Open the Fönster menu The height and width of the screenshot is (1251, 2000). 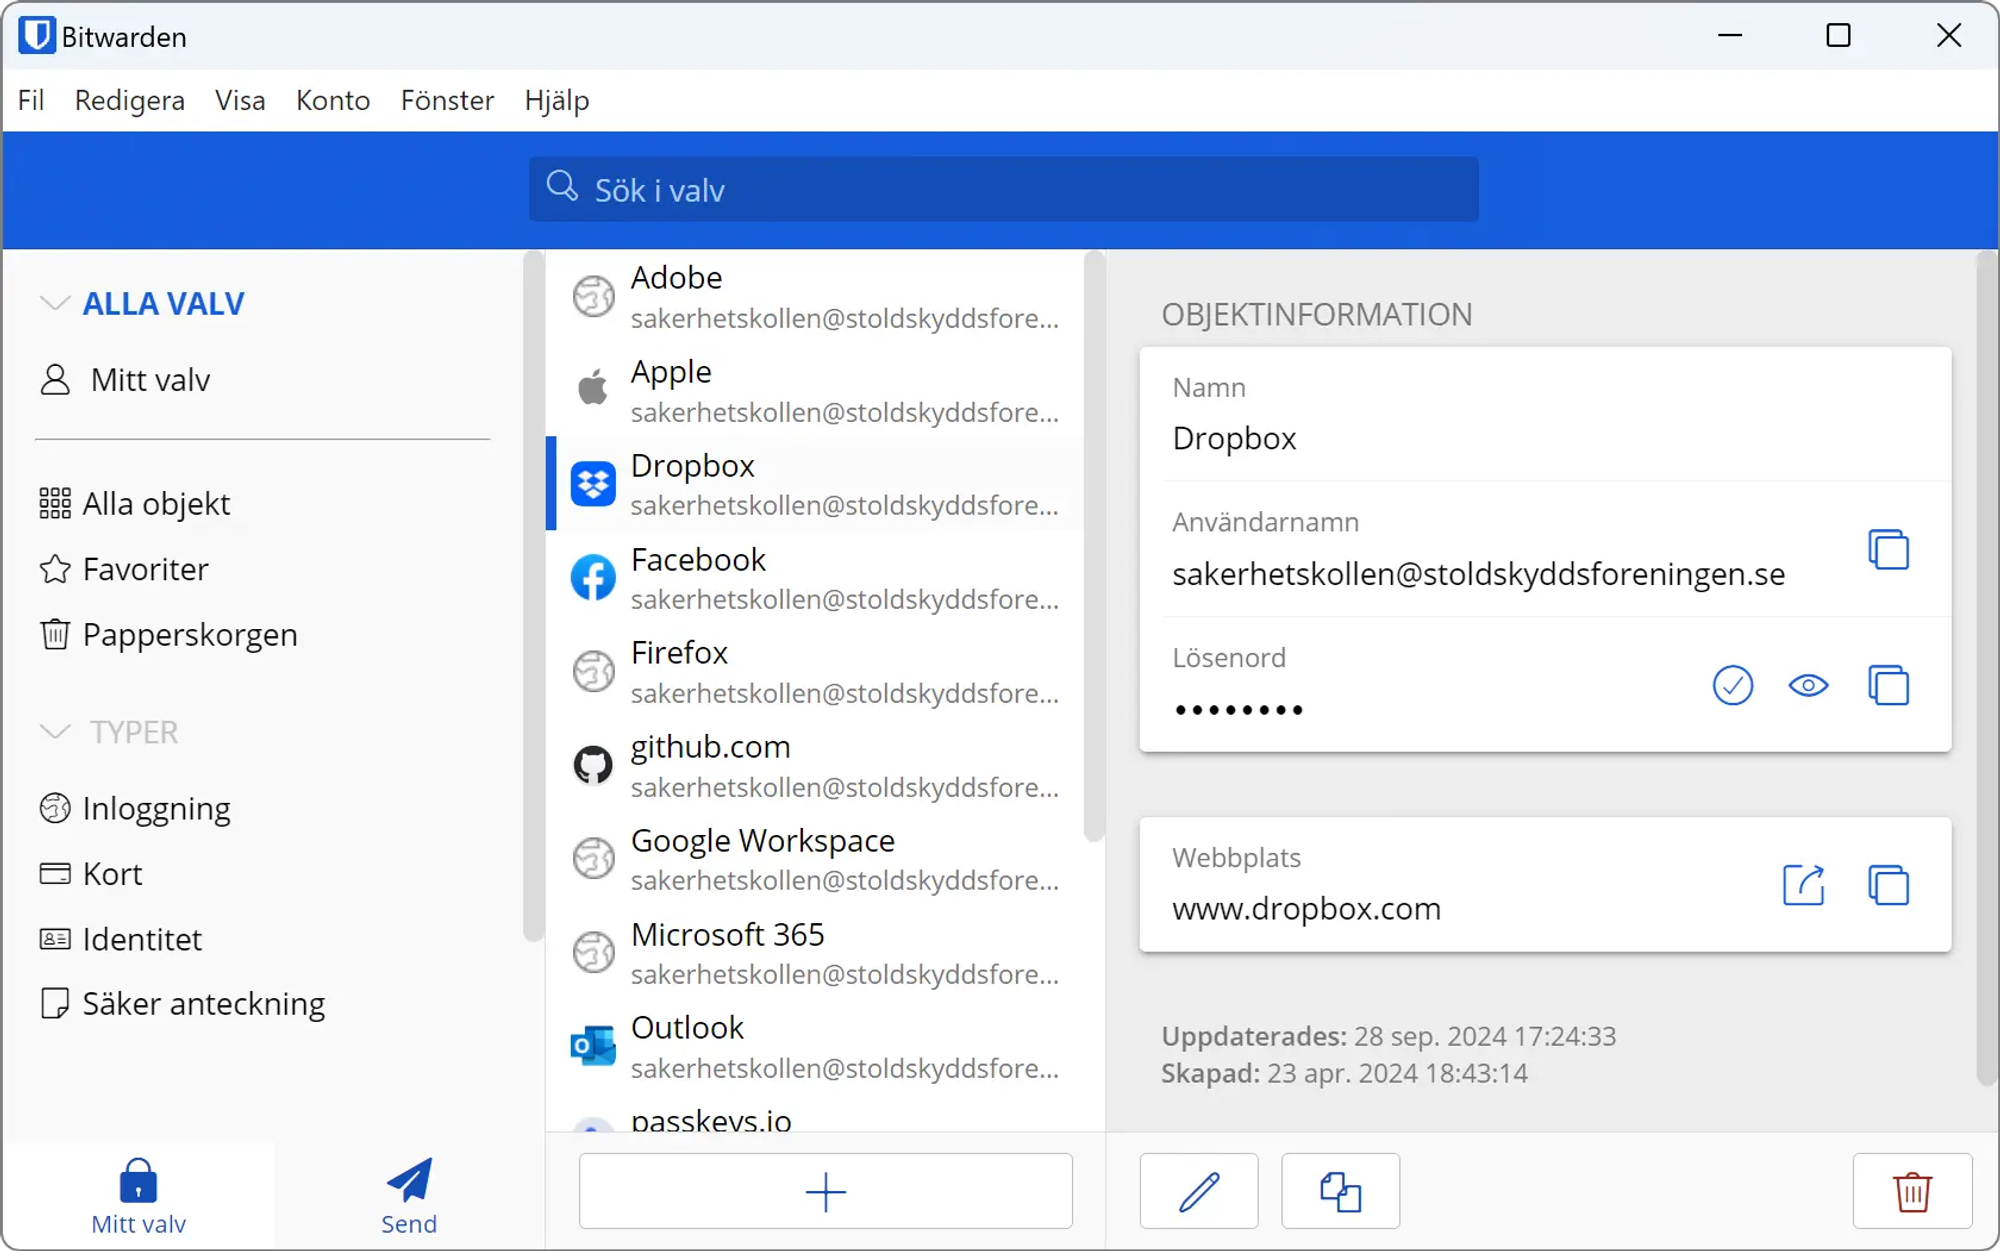(x=447, y=100)
